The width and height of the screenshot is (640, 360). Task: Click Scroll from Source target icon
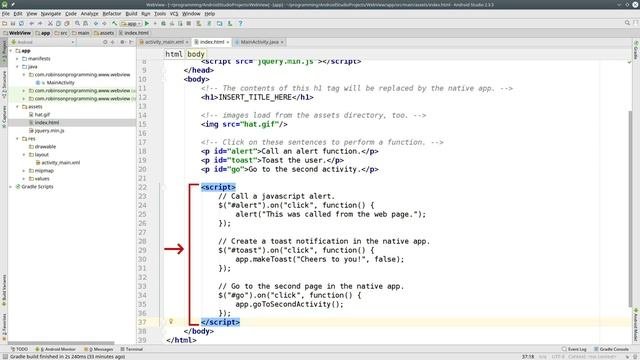point(105,42)
